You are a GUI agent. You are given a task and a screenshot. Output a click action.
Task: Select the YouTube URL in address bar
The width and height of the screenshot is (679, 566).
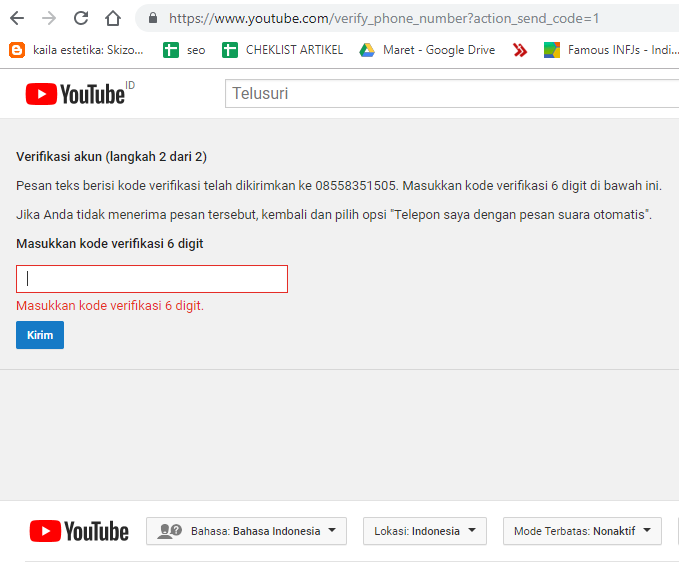[x=384, y=18]
